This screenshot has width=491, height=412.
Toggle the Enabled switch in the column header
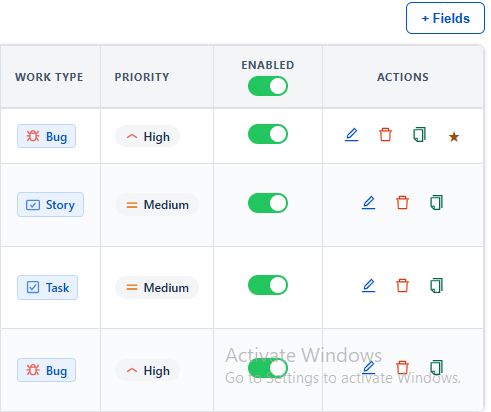coord(268,86)
